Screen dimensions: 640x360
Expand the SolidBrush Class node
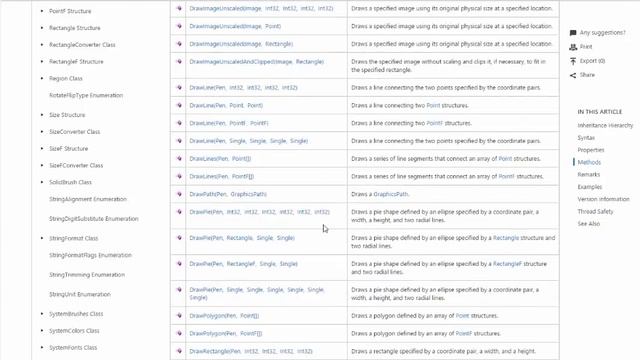[42, 182]
